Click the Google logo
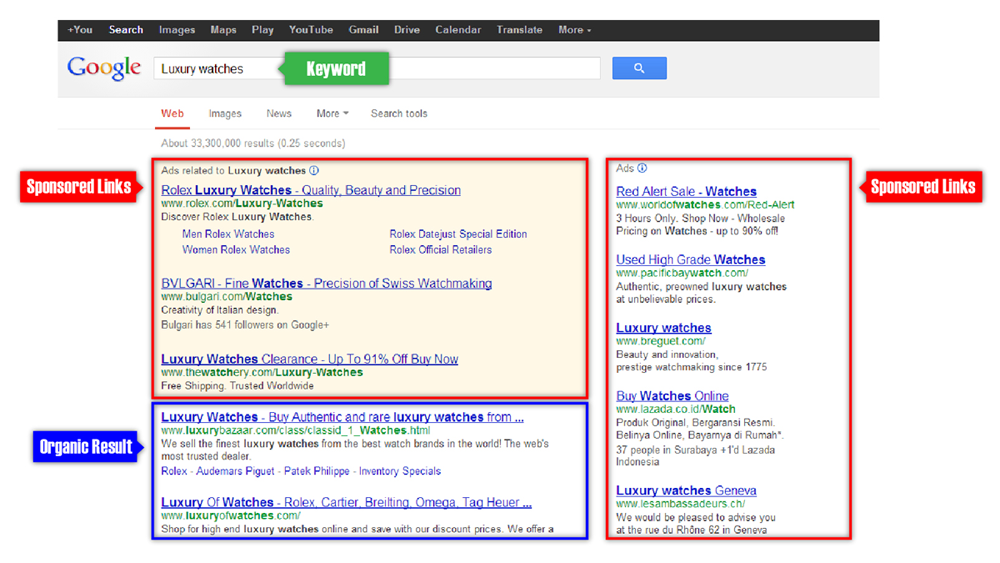The height and width of the screenshot is (563, 1000). coord(104,68)
